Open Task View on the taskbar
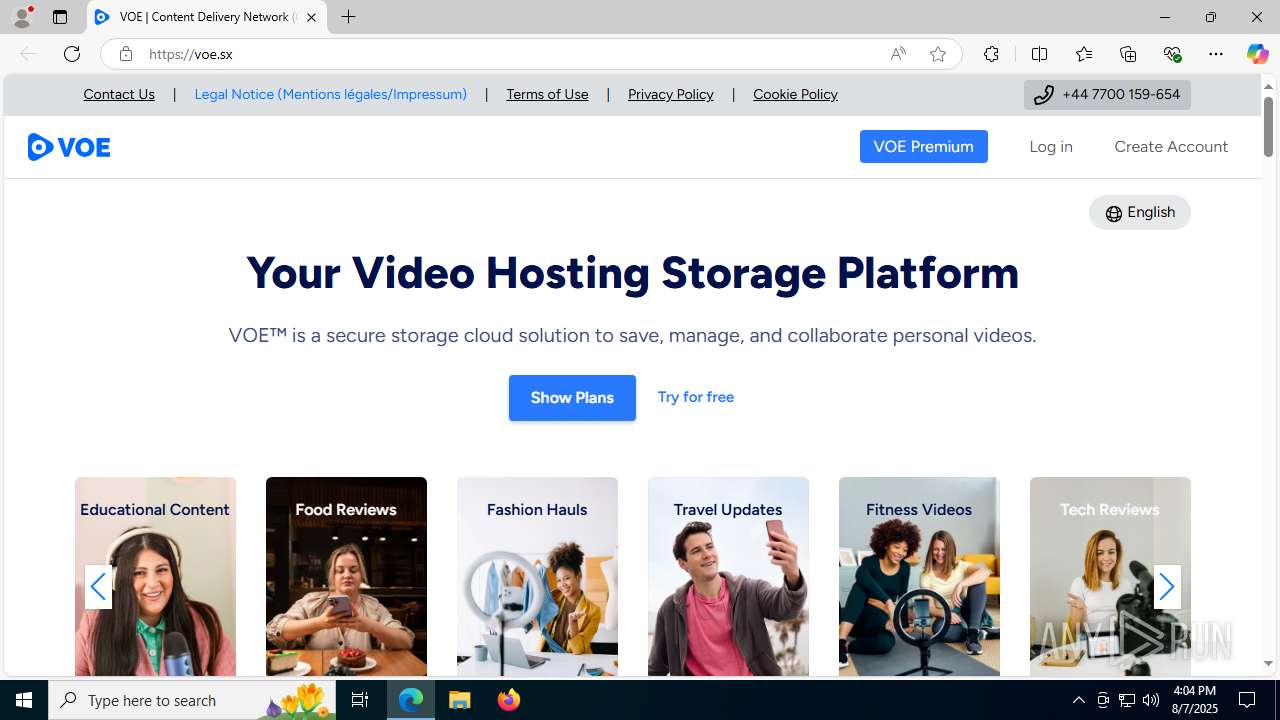Screen dimensions: 1280x720 tap(360, 700)
